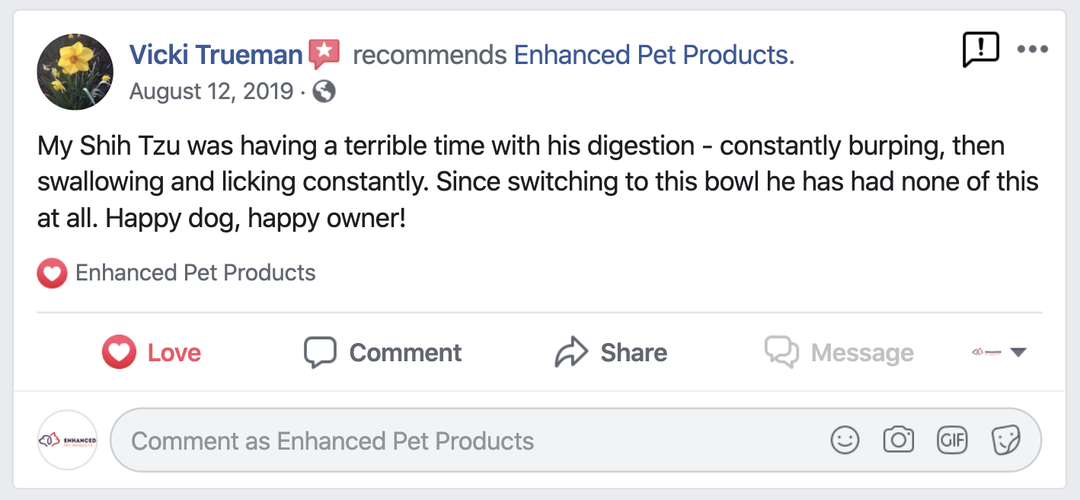The image size is (1080, 500).
Task: Click the red heart reaction icon
Action: (52, 273)
